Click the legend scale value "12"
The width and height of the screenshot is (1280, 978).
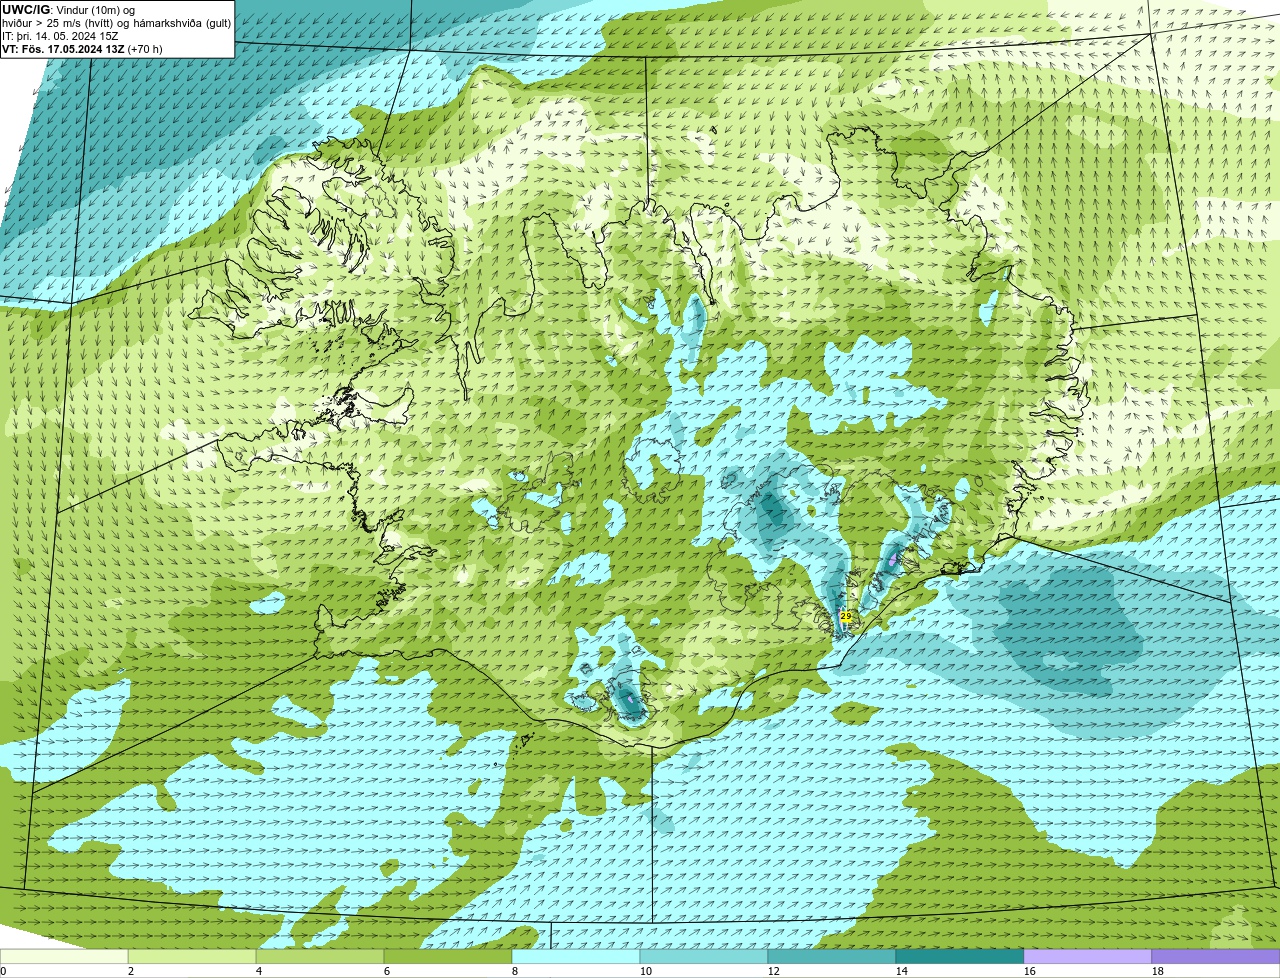(773, 971)
